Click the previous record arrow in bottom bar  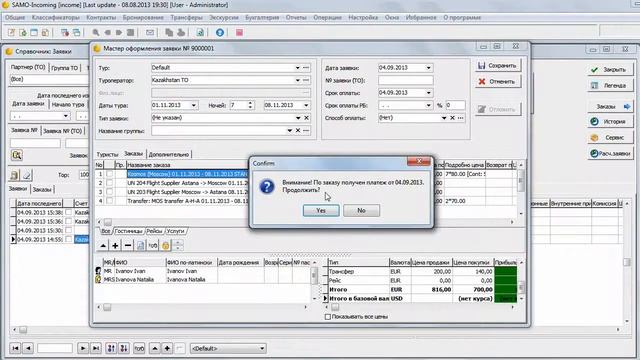click(28, 348)
